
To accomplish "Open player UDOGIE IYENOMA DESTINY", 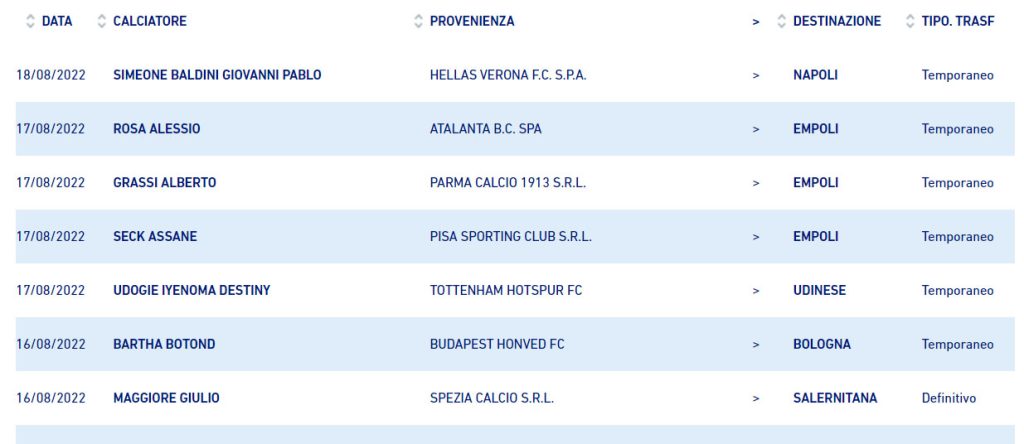I will [191, 291].
